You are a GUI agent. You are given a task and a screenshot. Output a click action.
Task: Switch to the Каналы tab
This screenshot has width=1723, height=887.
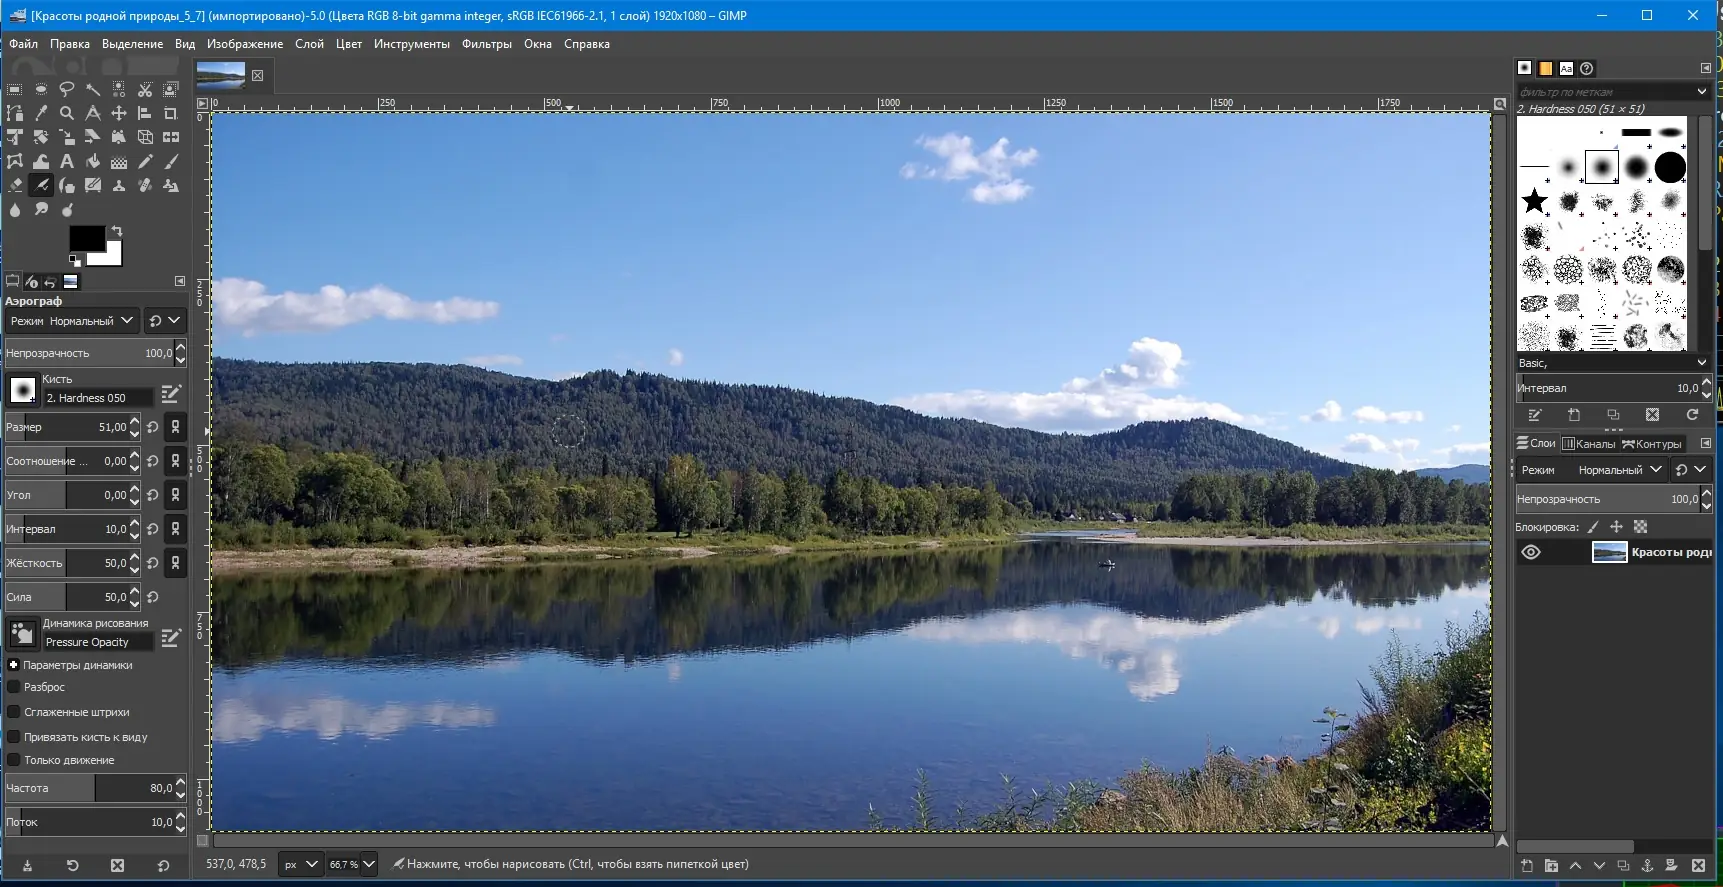[x=1588, y=444]
